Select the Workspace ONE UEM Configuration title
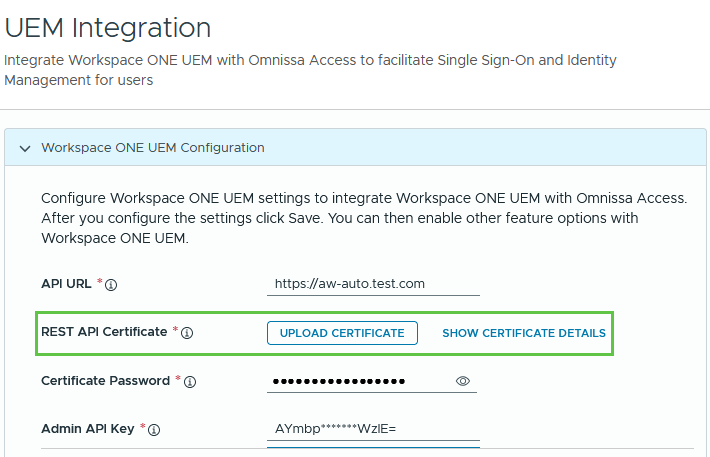The height and width of the screenshot is (457, 710). pos(153,148)
